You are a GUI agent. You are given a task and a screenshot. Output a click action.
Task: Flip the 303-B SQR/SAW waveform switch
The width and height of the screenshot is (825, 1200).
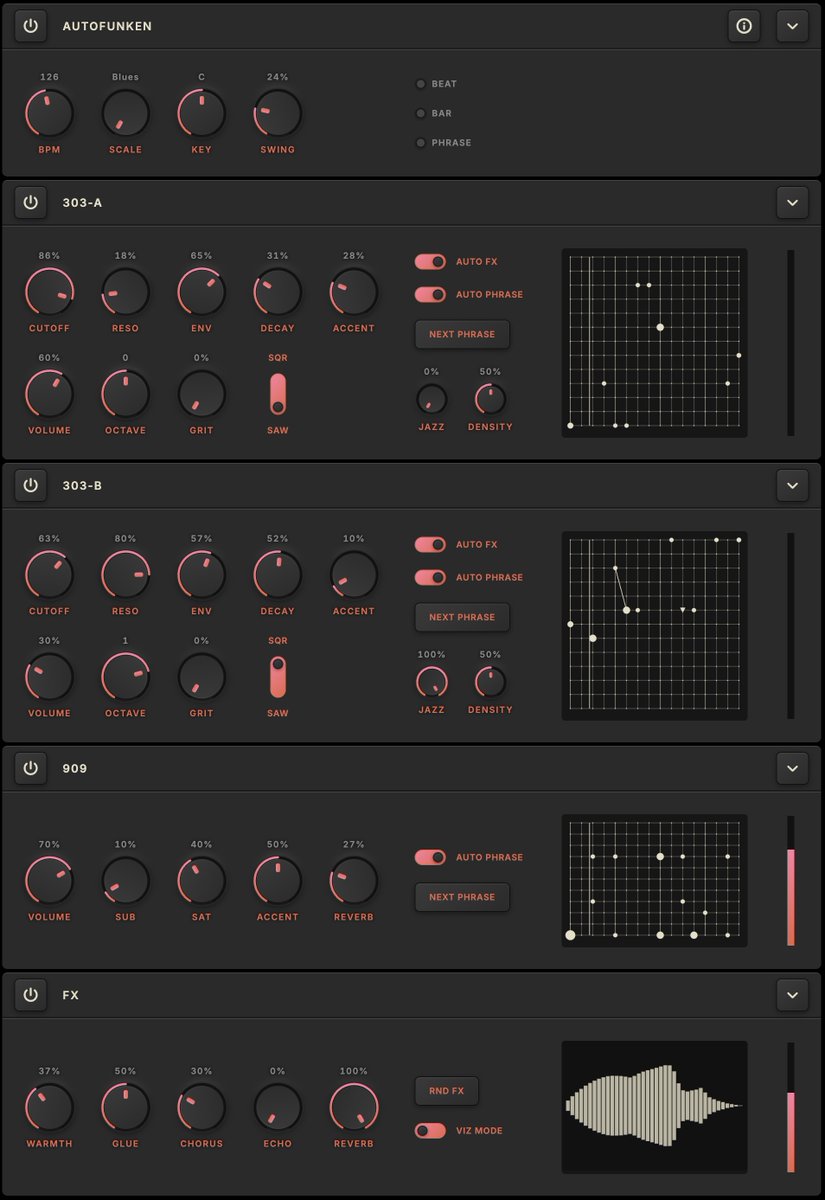[277, 677]
